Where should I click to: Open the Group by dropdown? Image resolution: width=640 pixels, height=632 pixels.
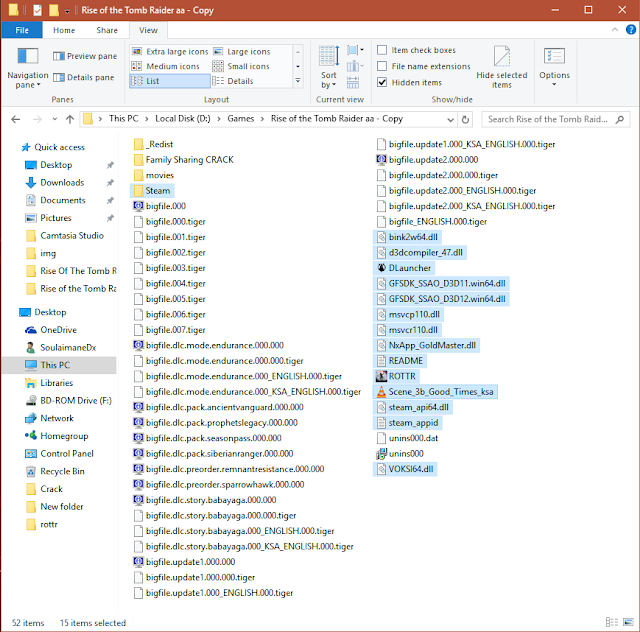point(355,50)
